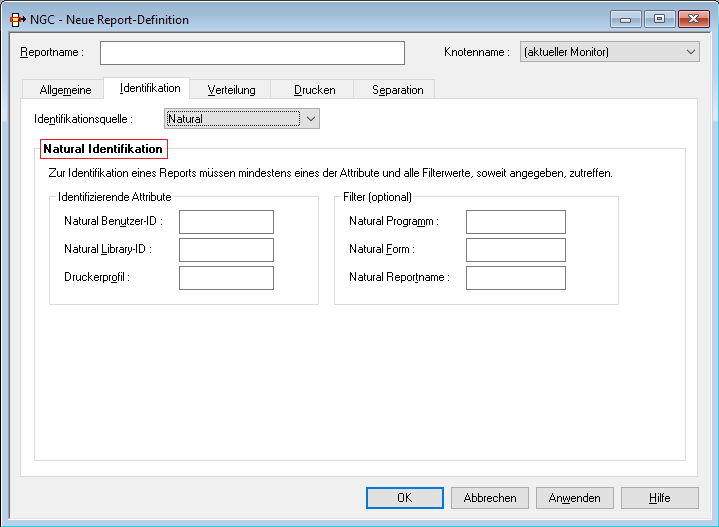The width and height of the screenshot is (719, 527).
Task: Close the Neue Report-Definition dialog
Action: pyautogui.click(x=691, y=19)
